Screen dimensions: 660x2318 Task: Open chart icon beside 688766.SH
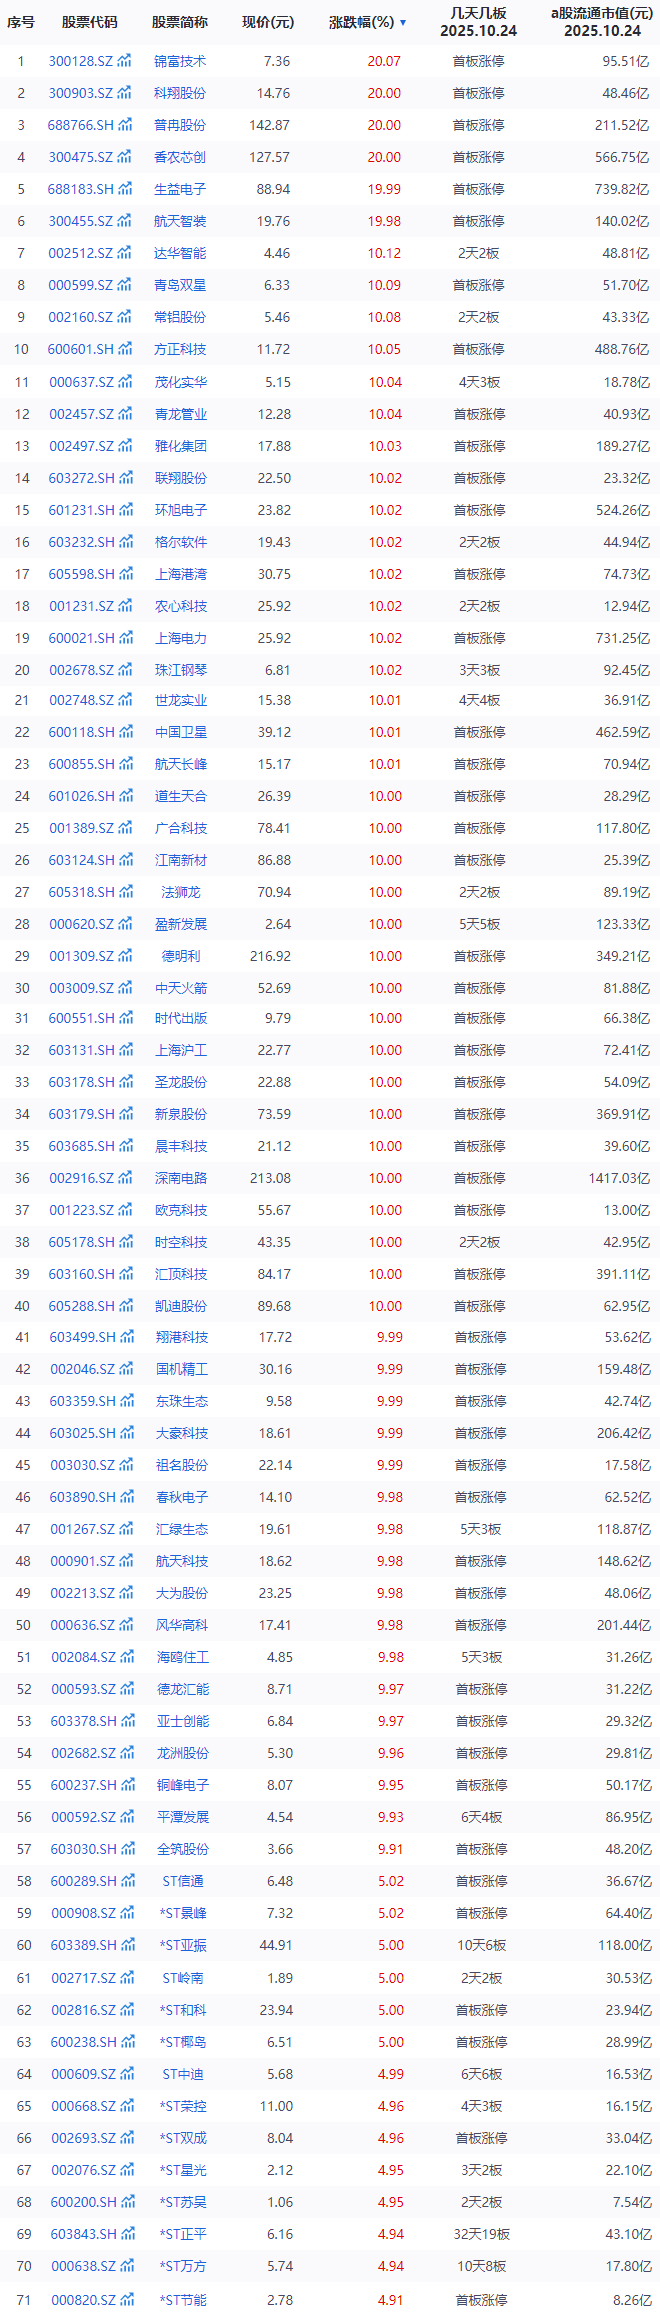click(125, 126)
